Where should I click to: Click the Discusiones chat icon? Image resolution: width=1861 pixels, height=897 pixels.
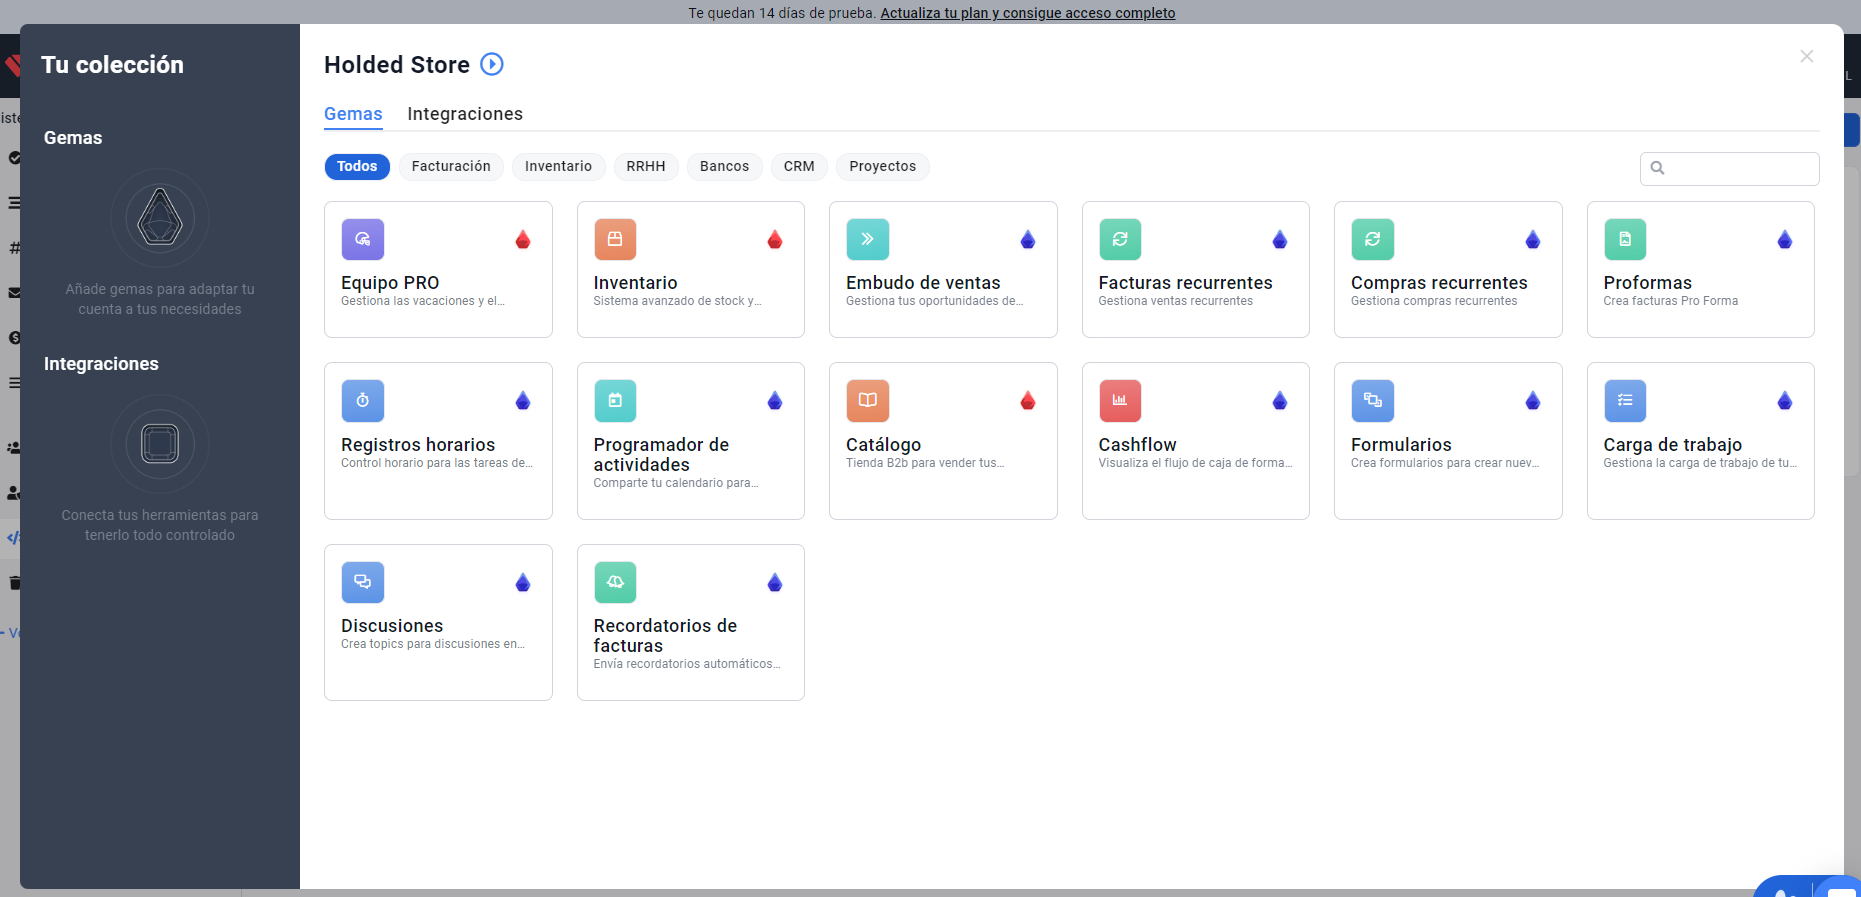point(363,582)
